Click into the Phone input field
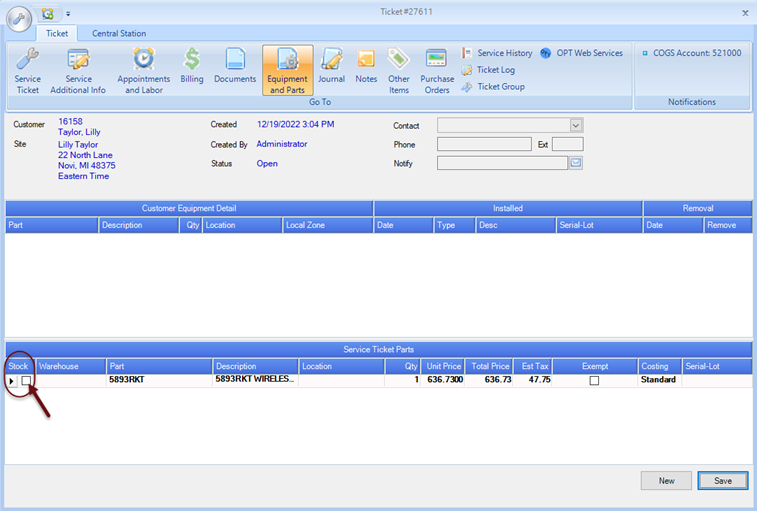The width and height of the screenshot is (757, 511). tap(484, 145)
